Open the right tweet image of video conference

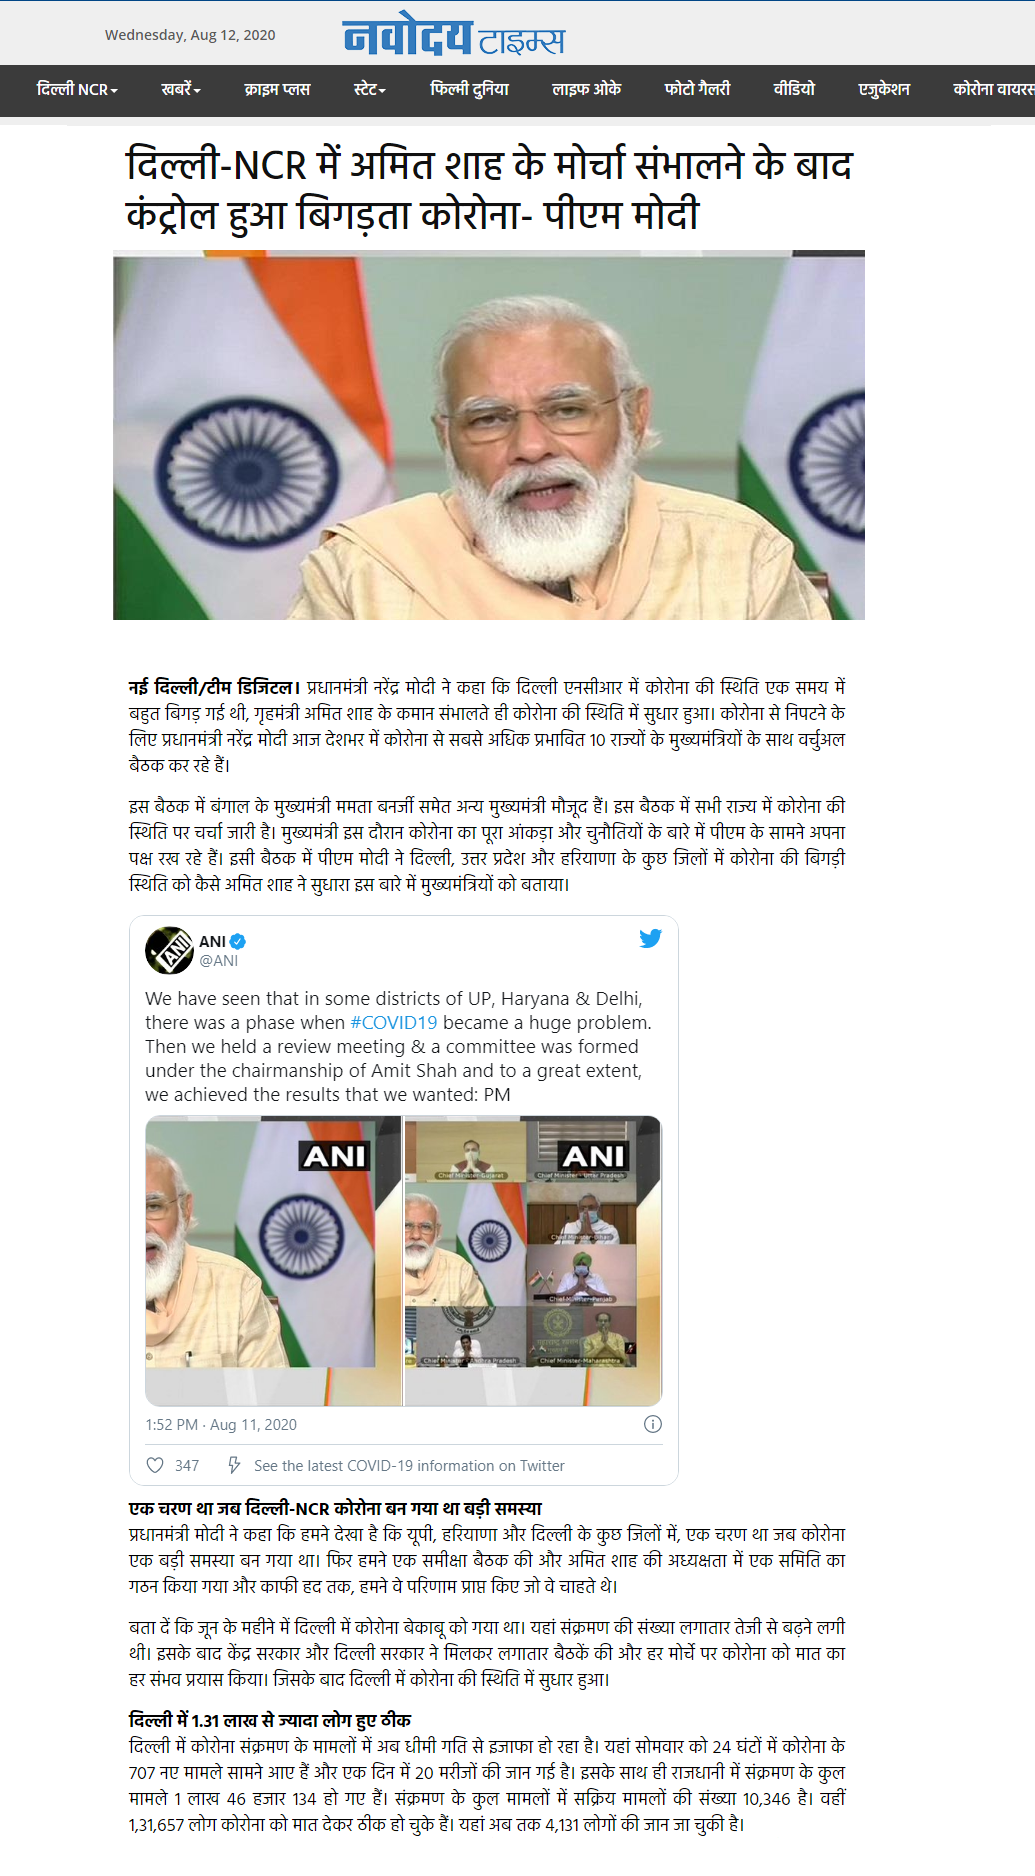coord(533,1261)
